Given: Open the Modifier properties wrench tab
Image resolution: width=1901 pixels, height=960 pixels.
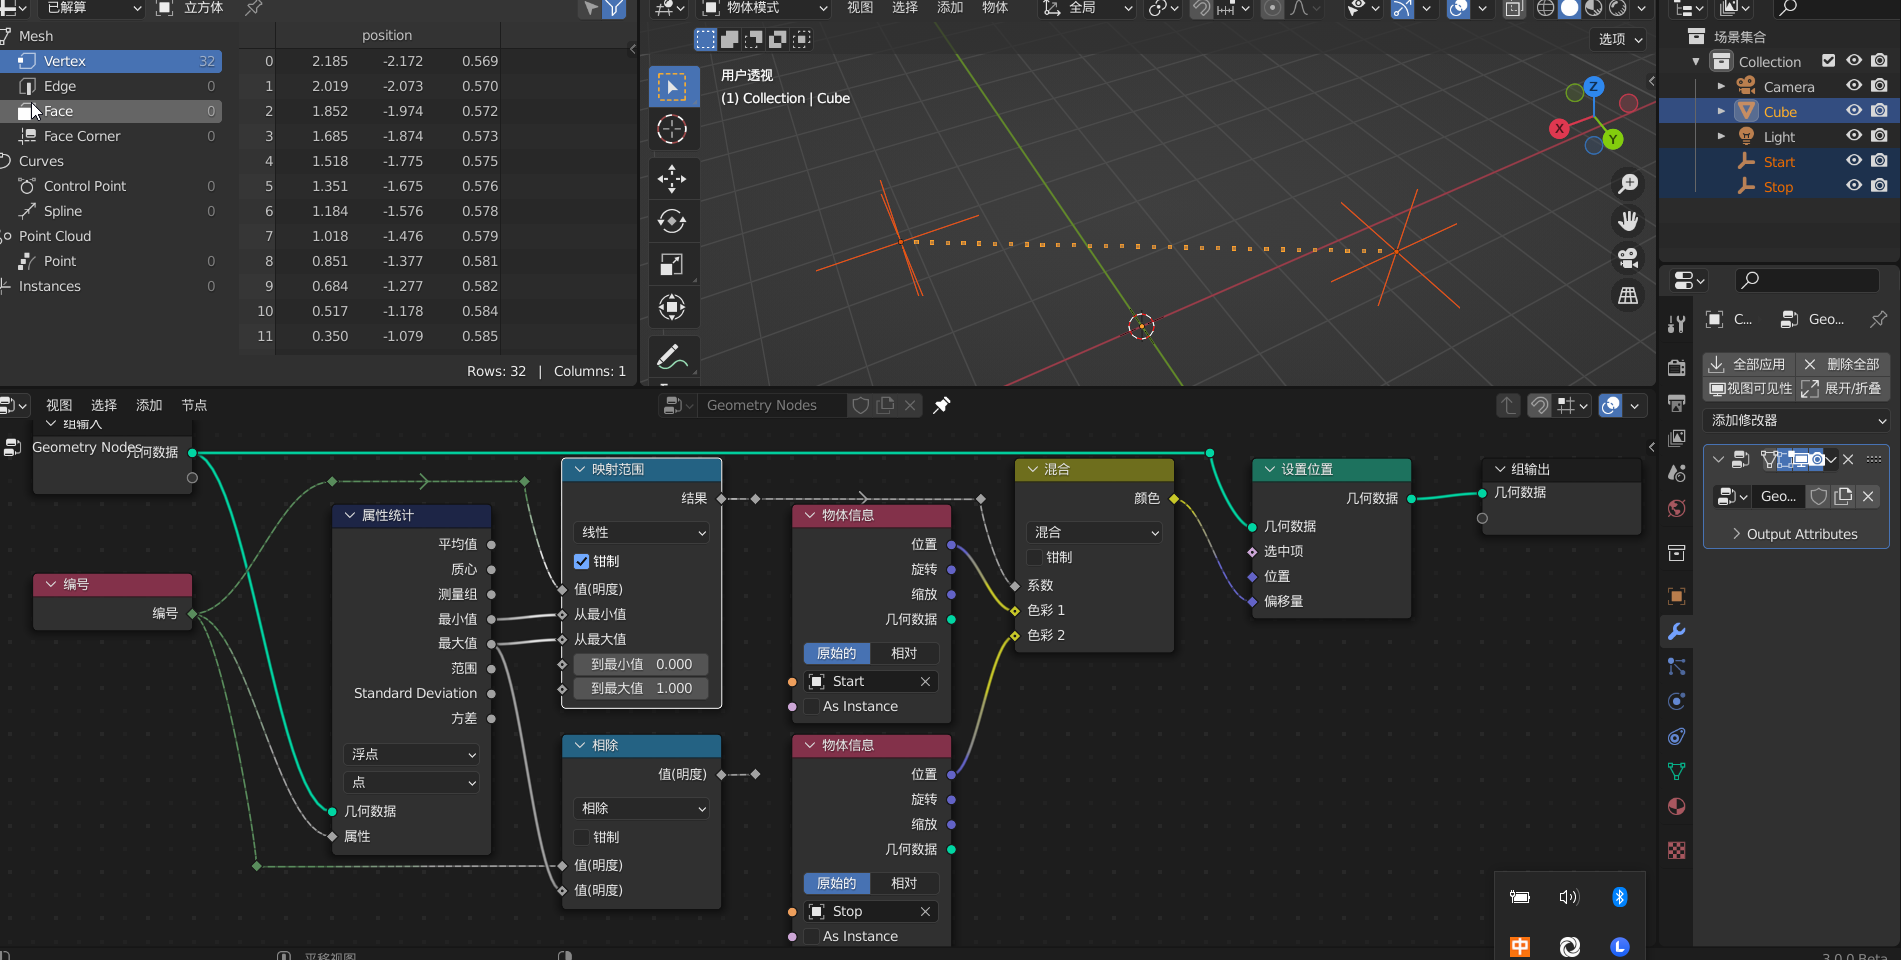Looking at the screenshot, I should (x=1677, y=631).
